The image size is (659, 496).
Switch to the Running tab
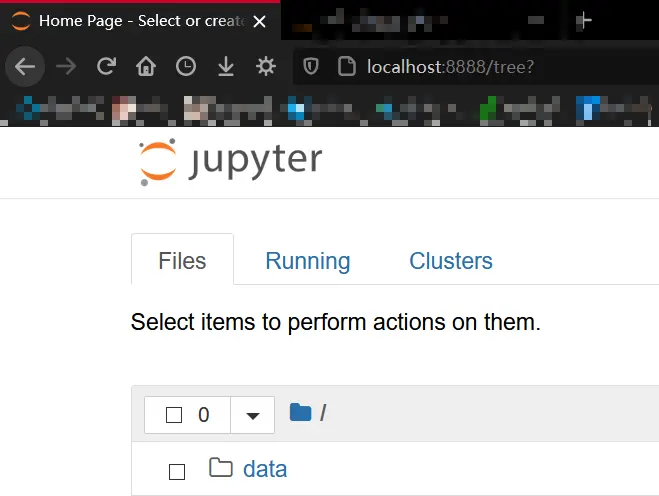tap(307, 261)
